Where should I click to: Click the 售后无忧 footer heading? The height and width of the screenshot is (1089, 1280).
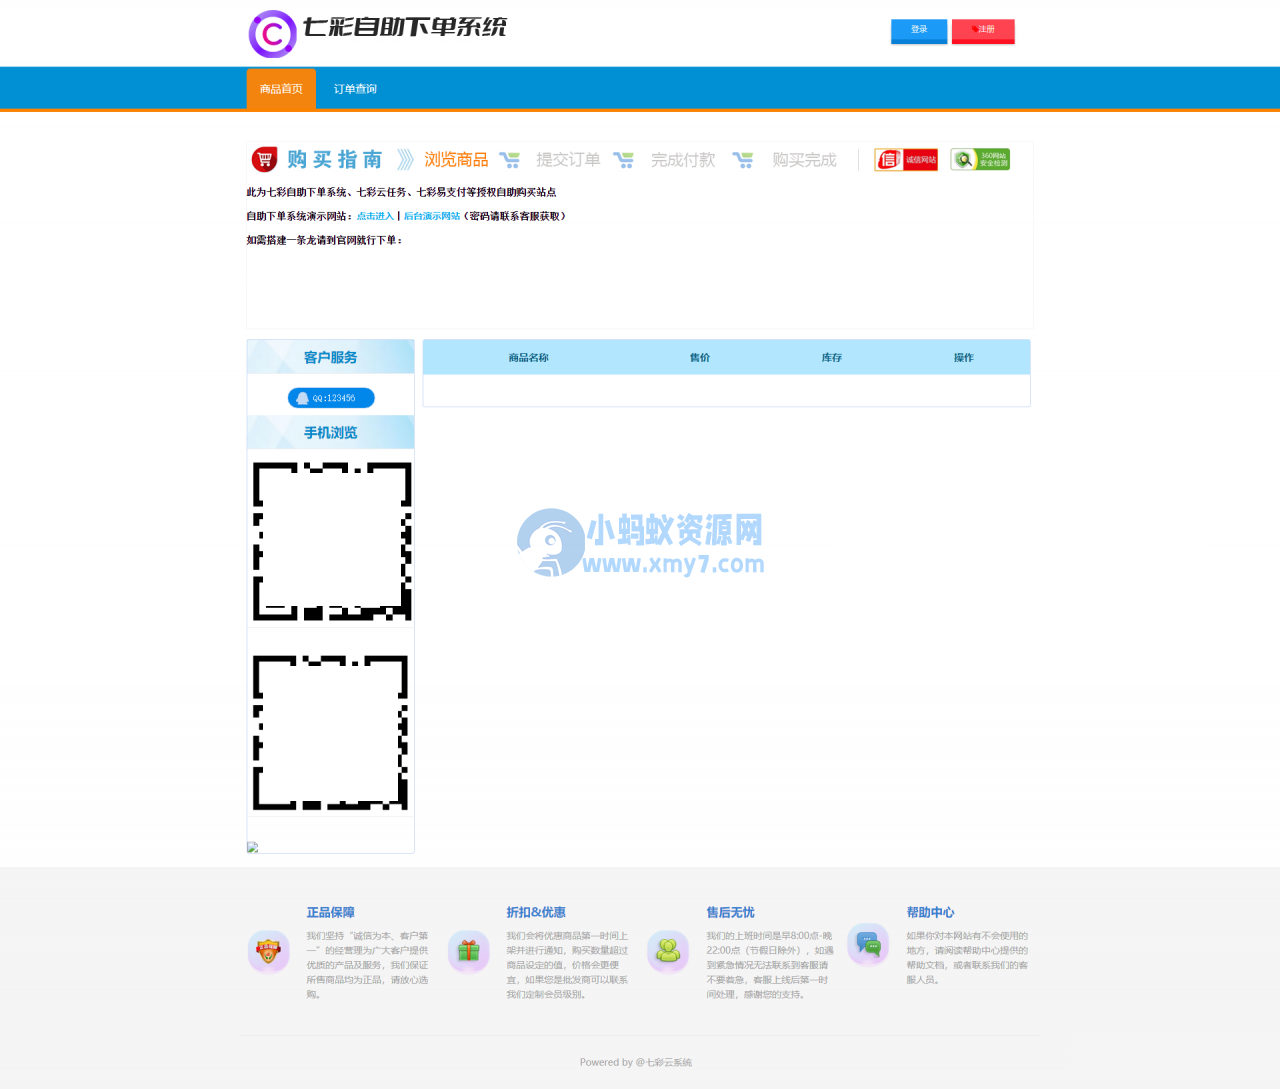(730, 912)
